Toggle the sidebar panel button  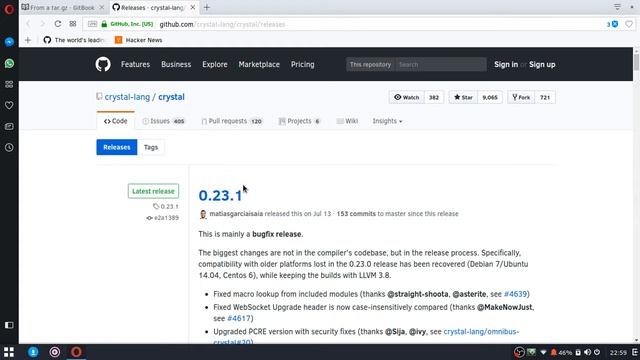coord(9,325)
